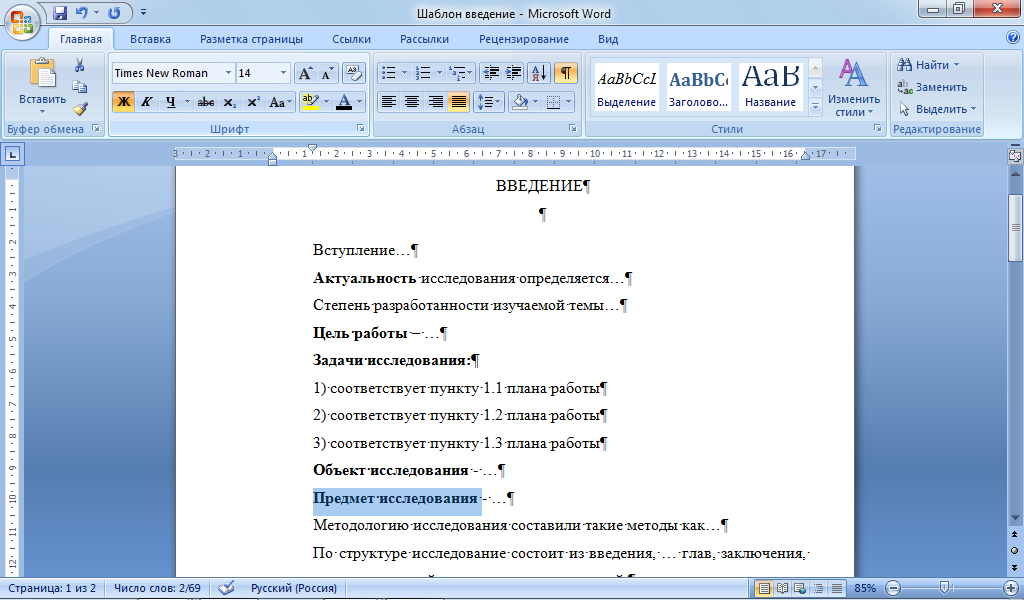This screenshot has width=1024, height=600.
Task: Apply text highlight color yellow marker
Action: 311,102
